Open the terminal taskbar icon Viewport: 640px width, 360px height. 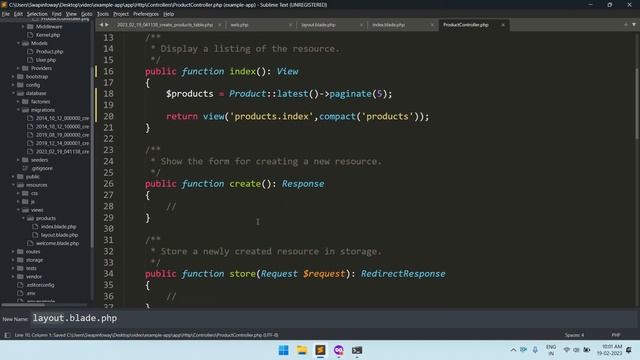(357, 350)
